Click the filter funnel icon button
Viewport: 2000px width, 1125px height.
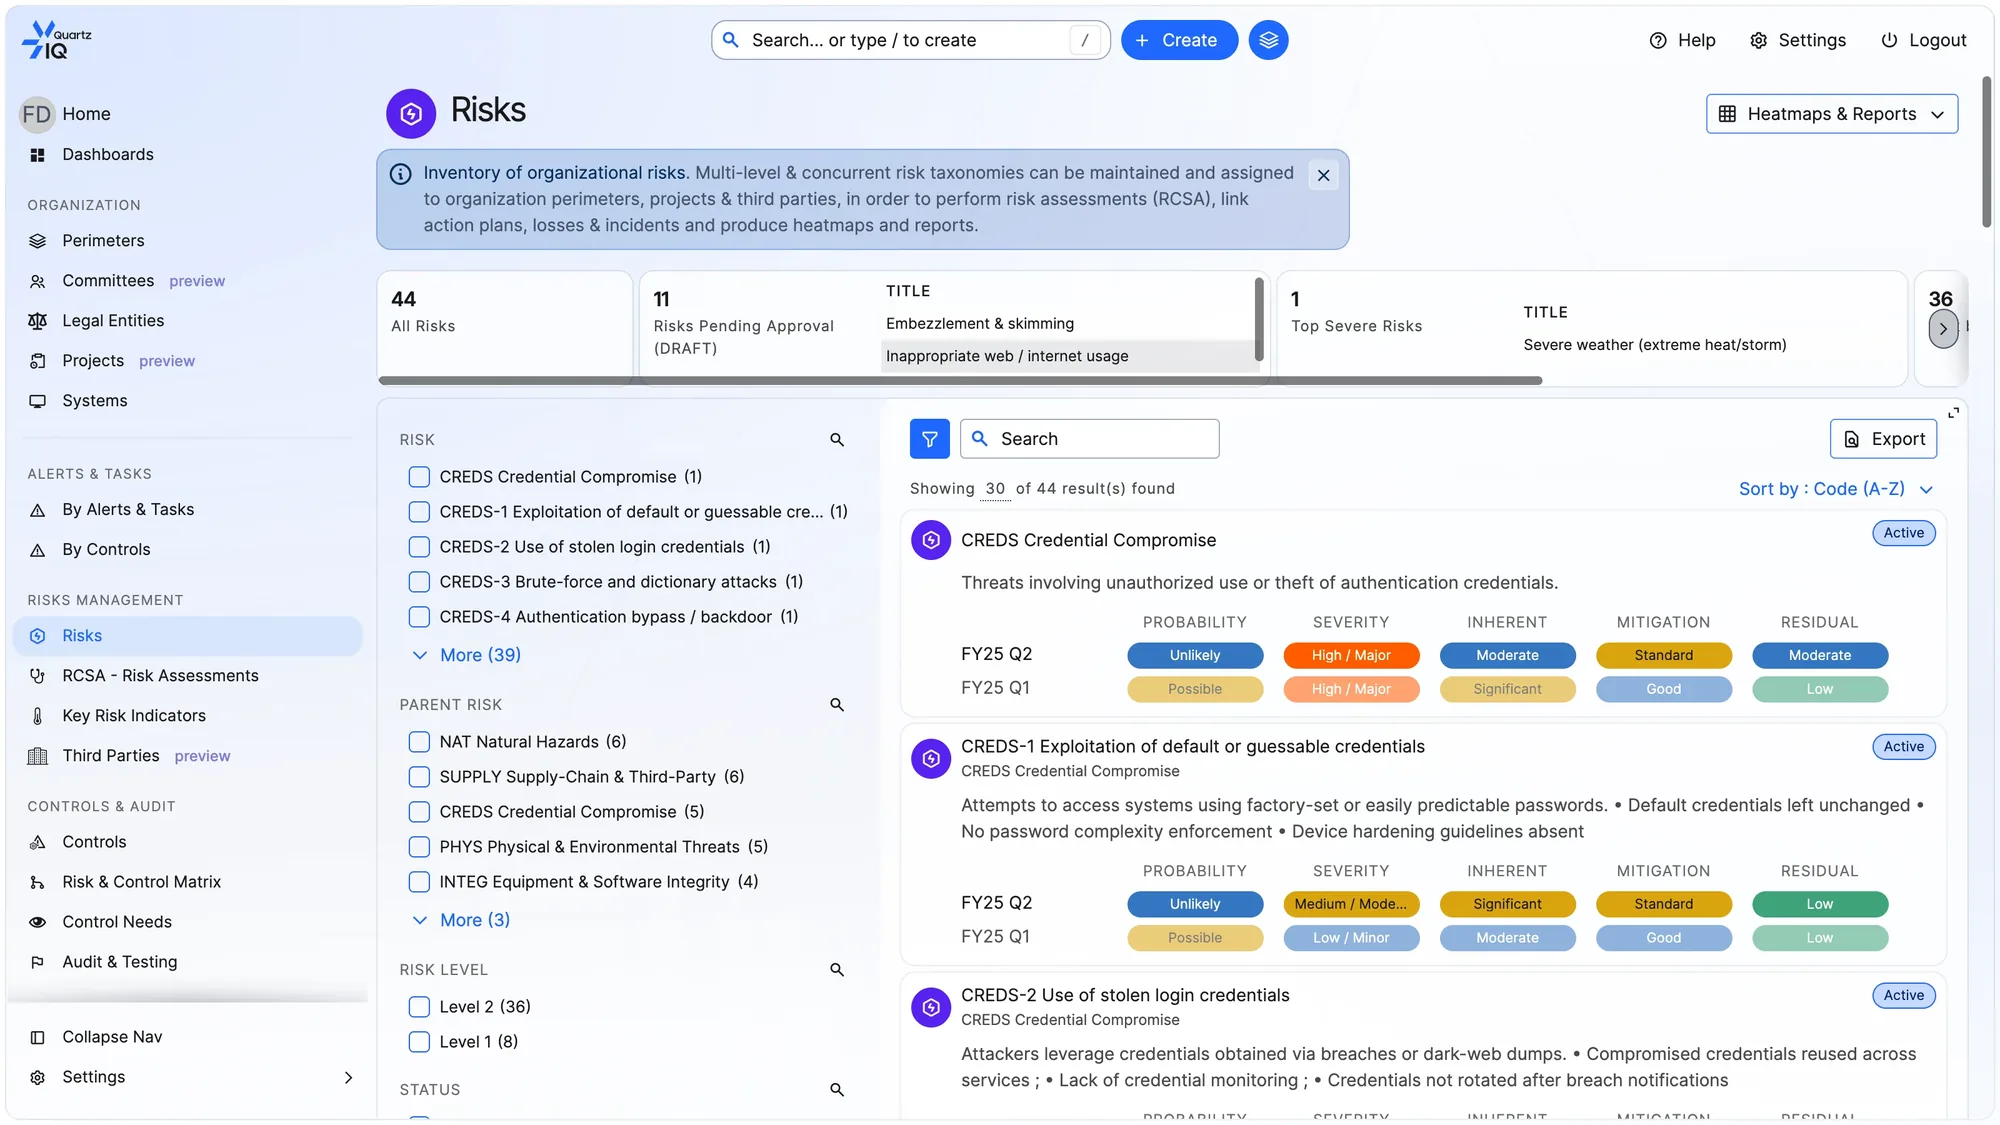coord(929,439)
